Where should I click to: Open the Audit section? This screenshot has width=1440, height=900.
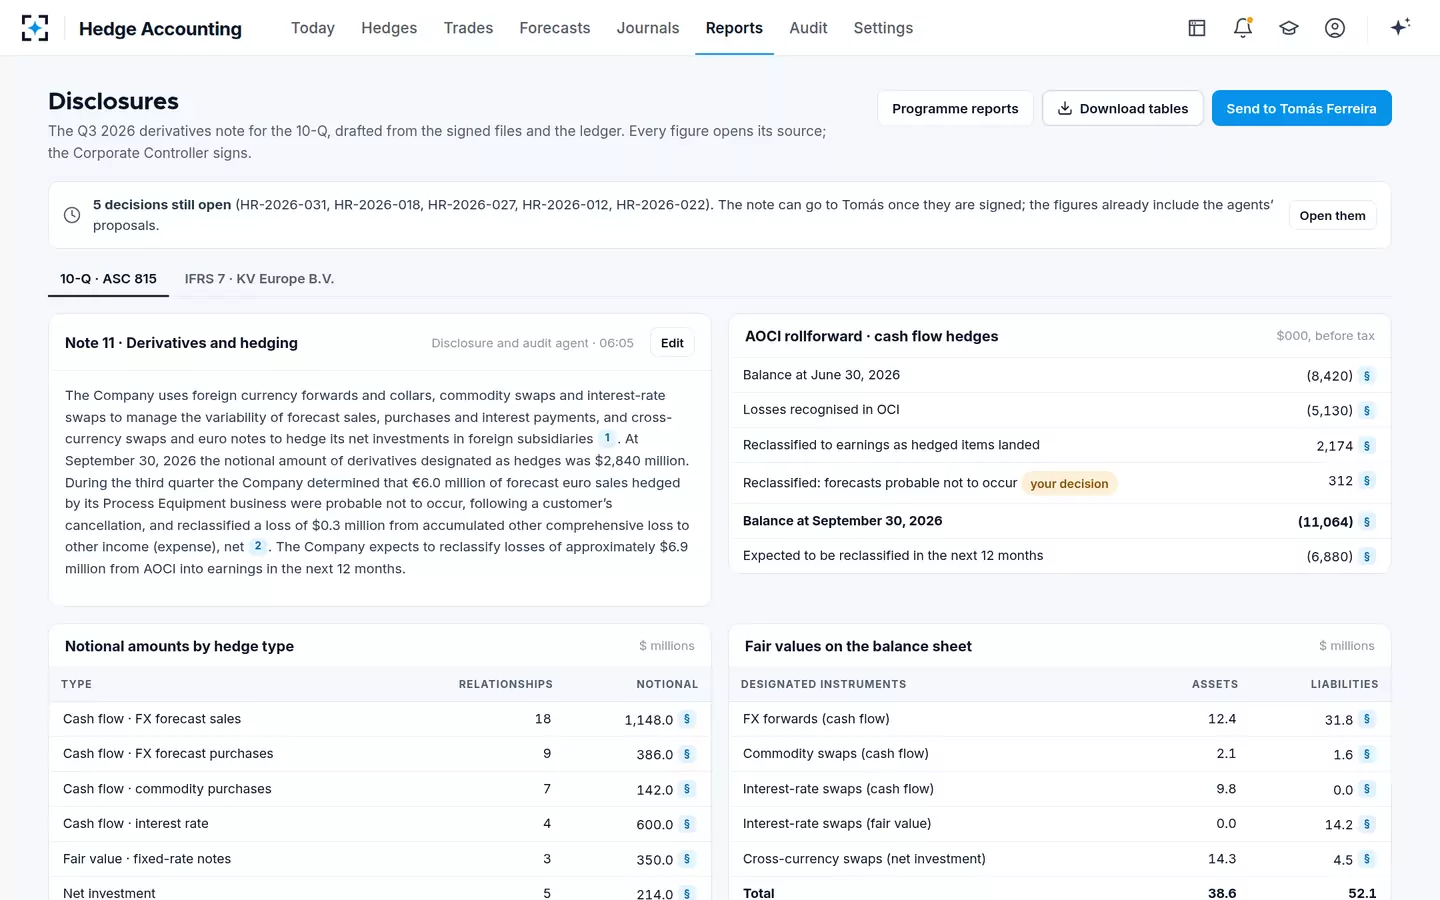pos(808,28)
